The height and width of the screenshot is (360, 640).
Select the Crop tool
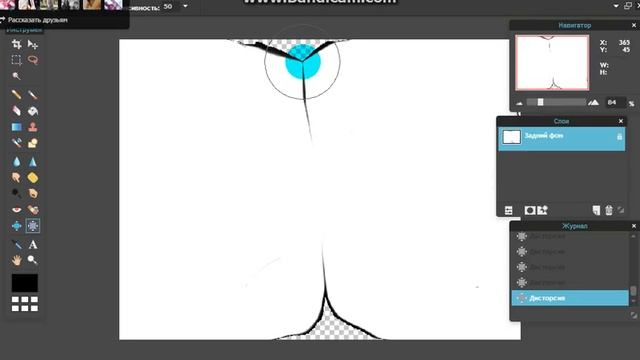[16, 44]
